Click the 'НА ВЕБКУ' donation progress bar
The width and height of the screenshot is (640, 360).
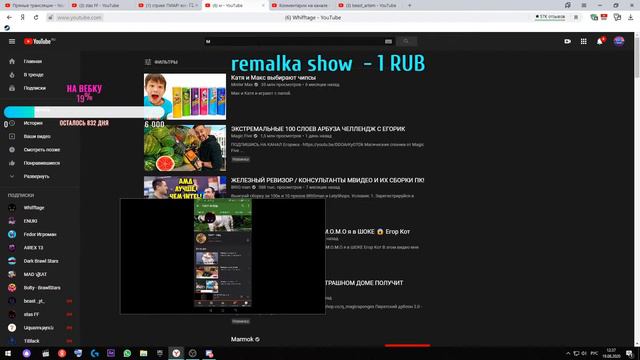pos(84,111)
